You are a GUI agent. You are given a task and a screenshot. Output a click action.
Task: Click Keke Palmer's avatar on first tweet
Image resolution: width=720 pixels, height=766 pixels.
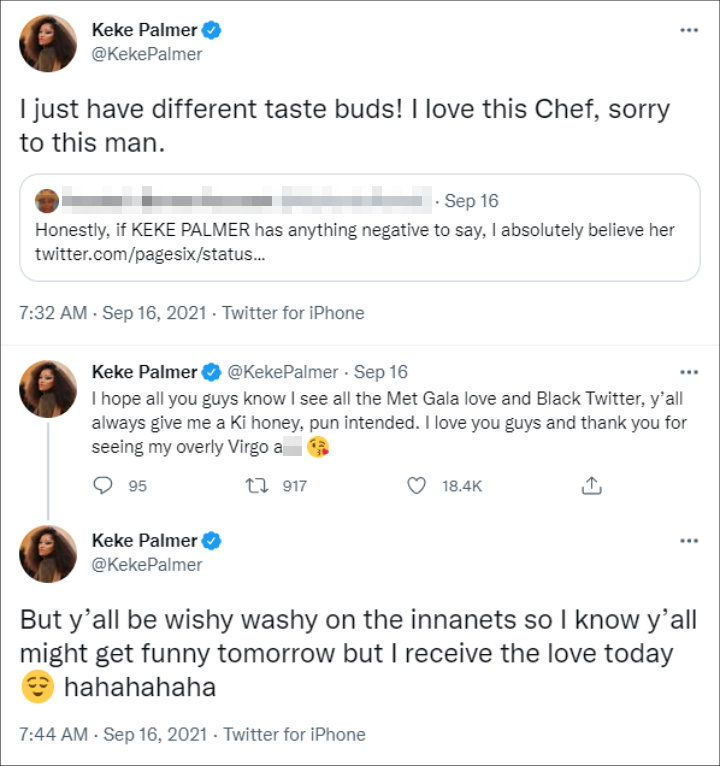[x=48, y=43]
